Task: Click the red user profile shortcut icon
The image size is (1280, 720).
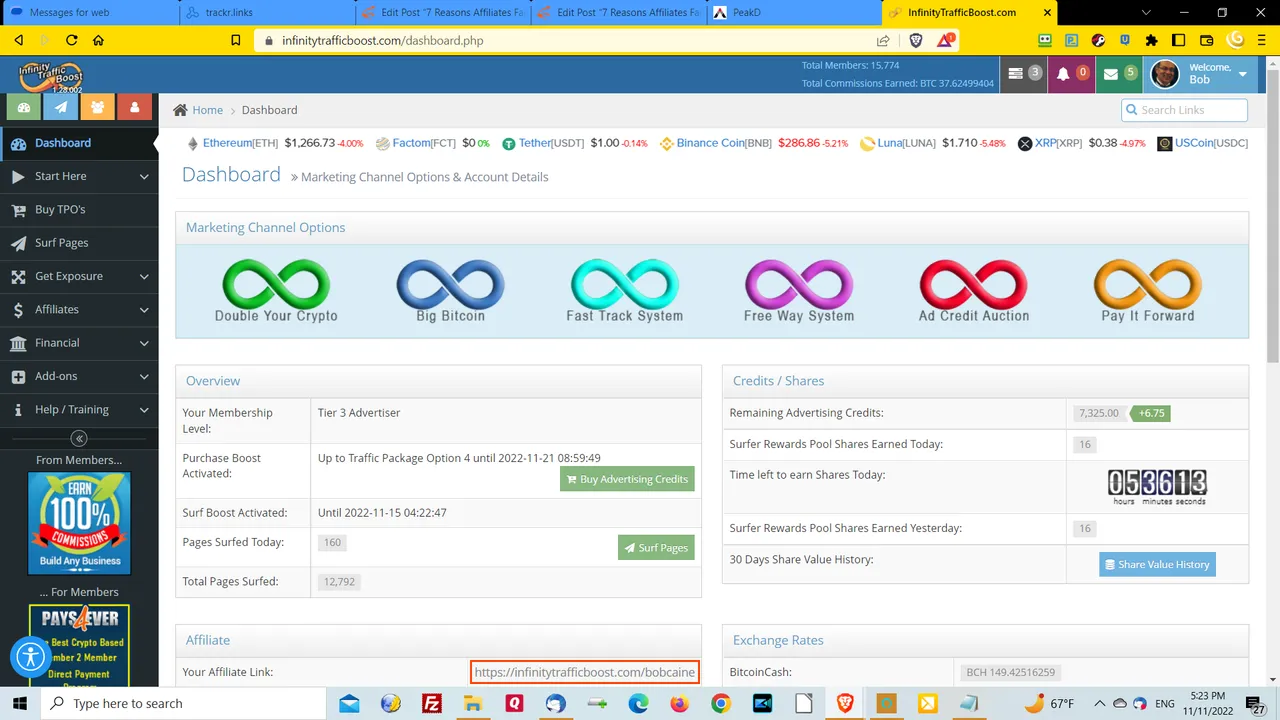Action: coord(135,107)
